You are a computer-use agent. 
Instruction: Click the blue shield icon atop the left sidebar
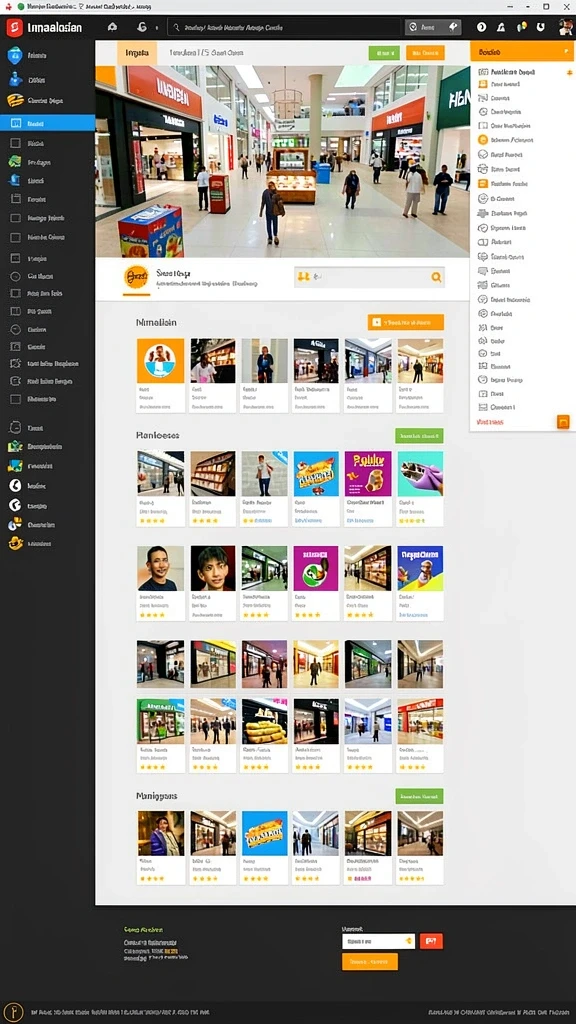coord(15,56)
